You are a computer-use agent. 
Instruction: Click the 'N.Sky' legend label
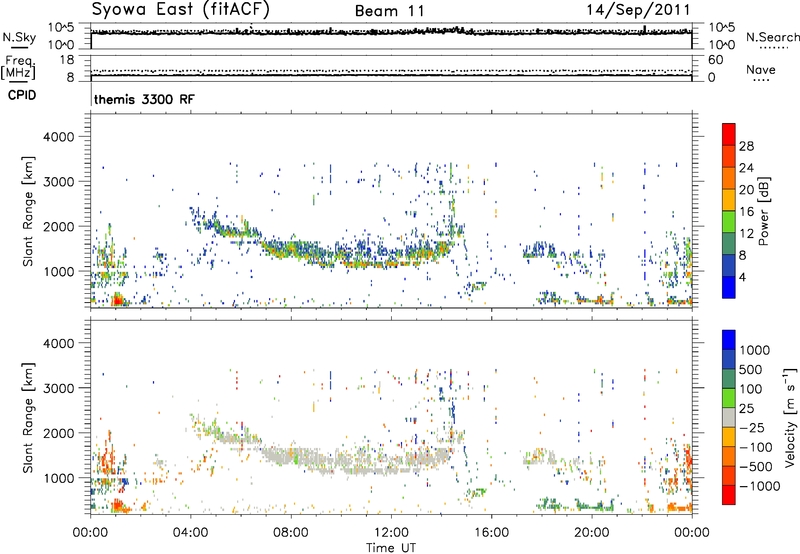click(x=19, y=37)
